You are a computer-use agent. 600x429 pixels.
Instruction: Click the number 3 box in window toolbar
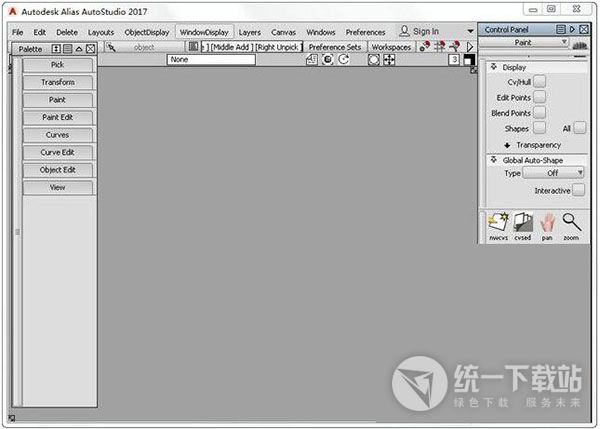454,60
